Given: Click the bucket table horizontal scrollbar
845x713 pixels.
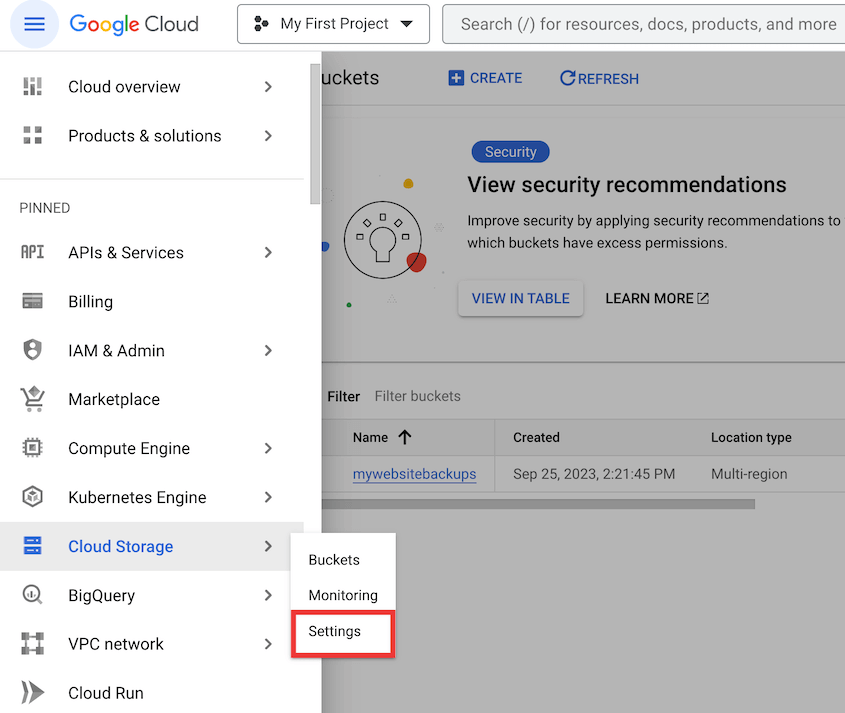Looking at the screenshot, I should [538, 504].
